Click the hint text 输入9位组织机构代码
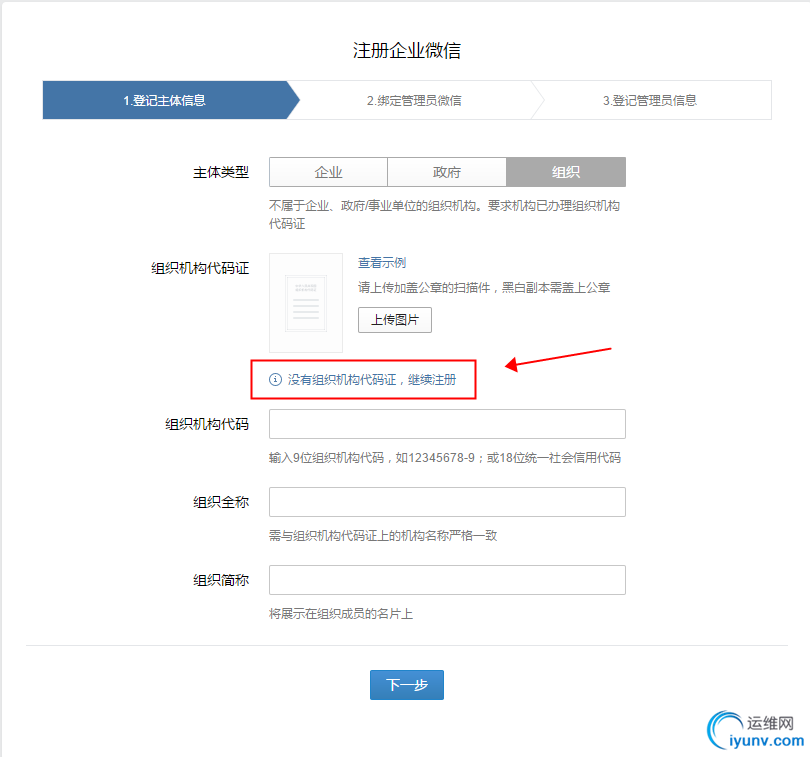Screen dimensions: 810x757 coord(326,458)
